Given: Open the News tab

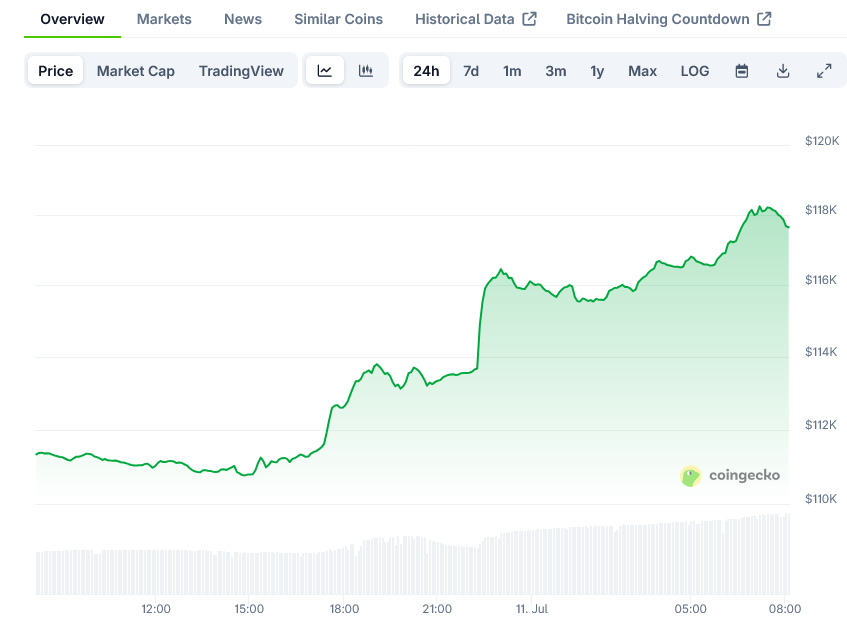Looking at the screenshot, I should click(x=243, y=19).
